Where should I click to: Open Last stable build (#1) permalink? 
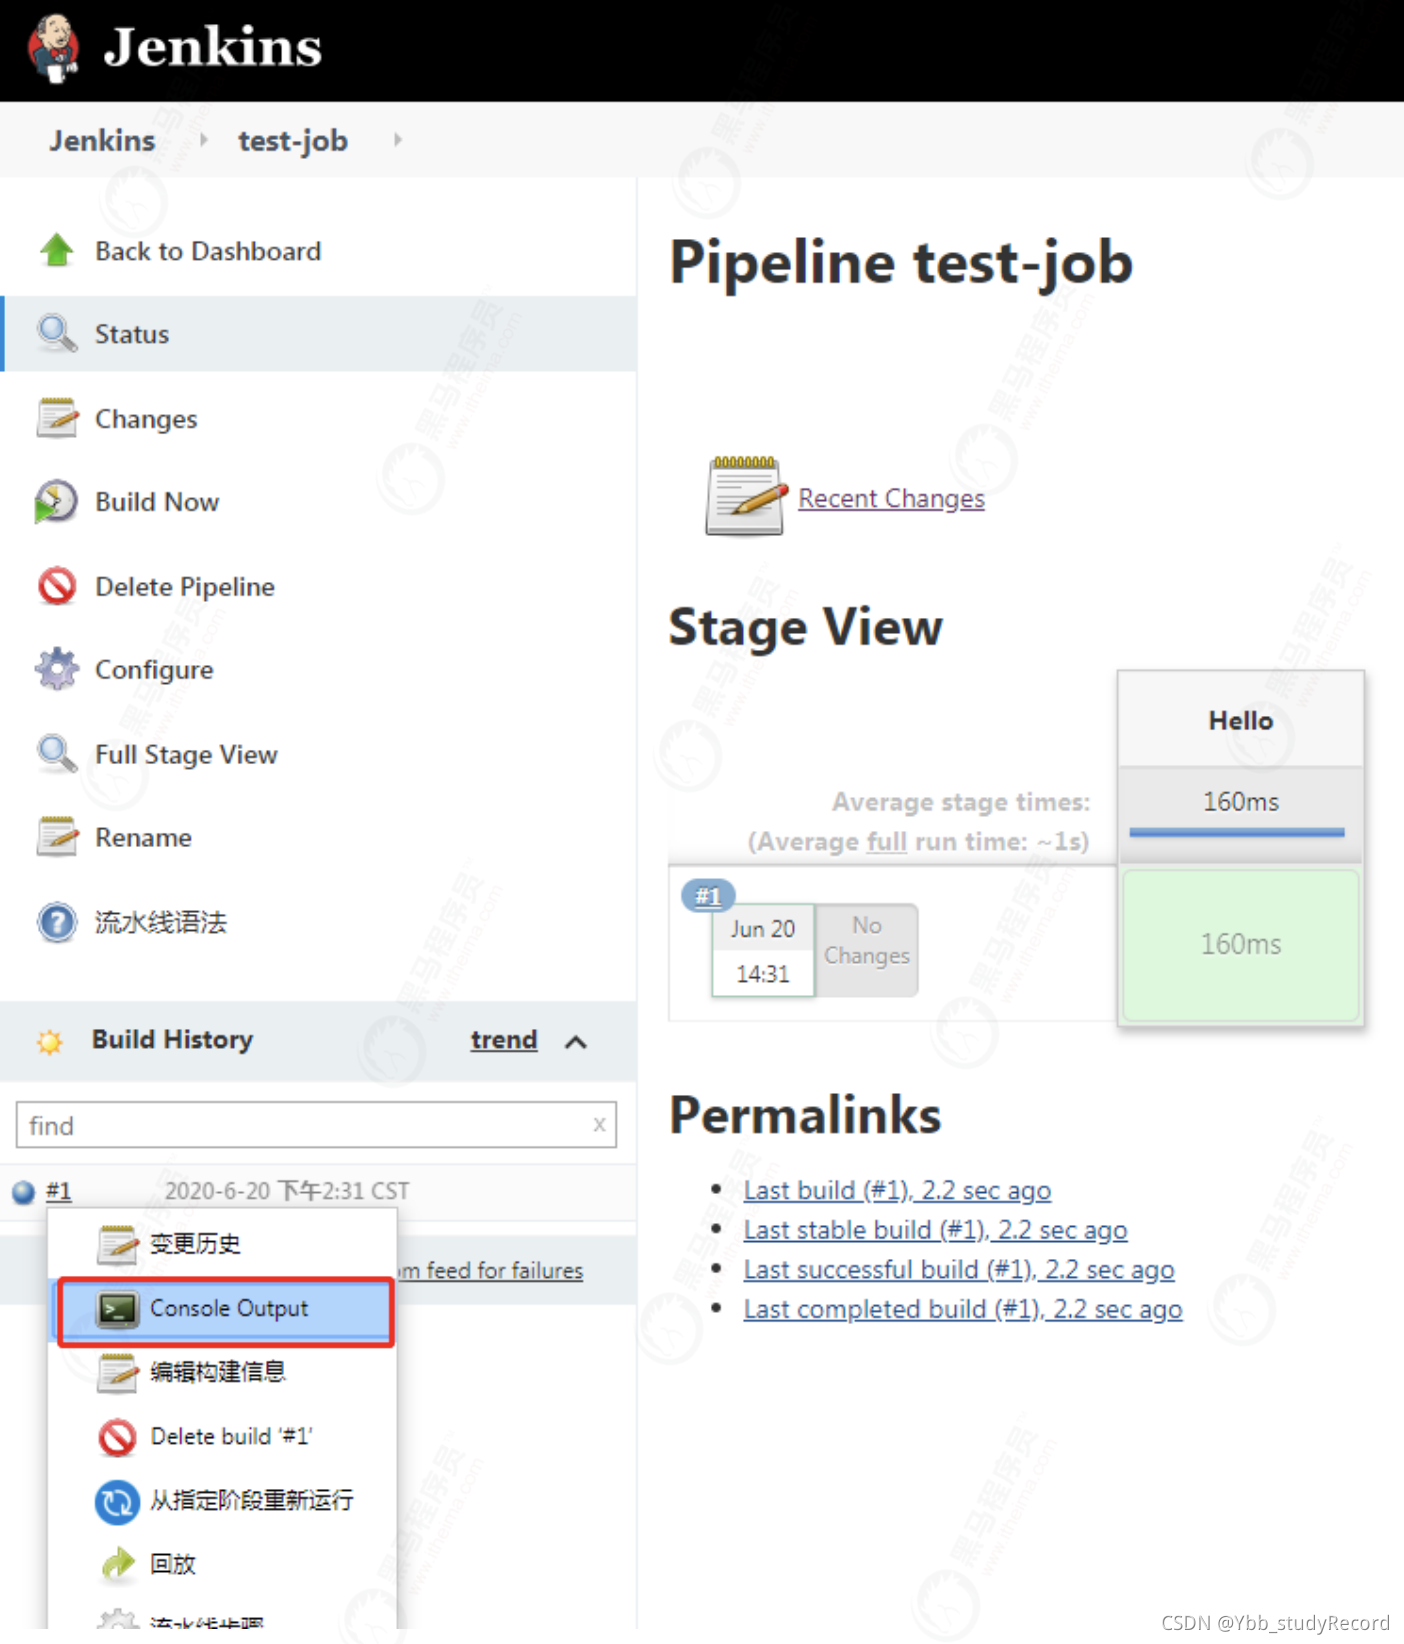[x=935, y=1230]
